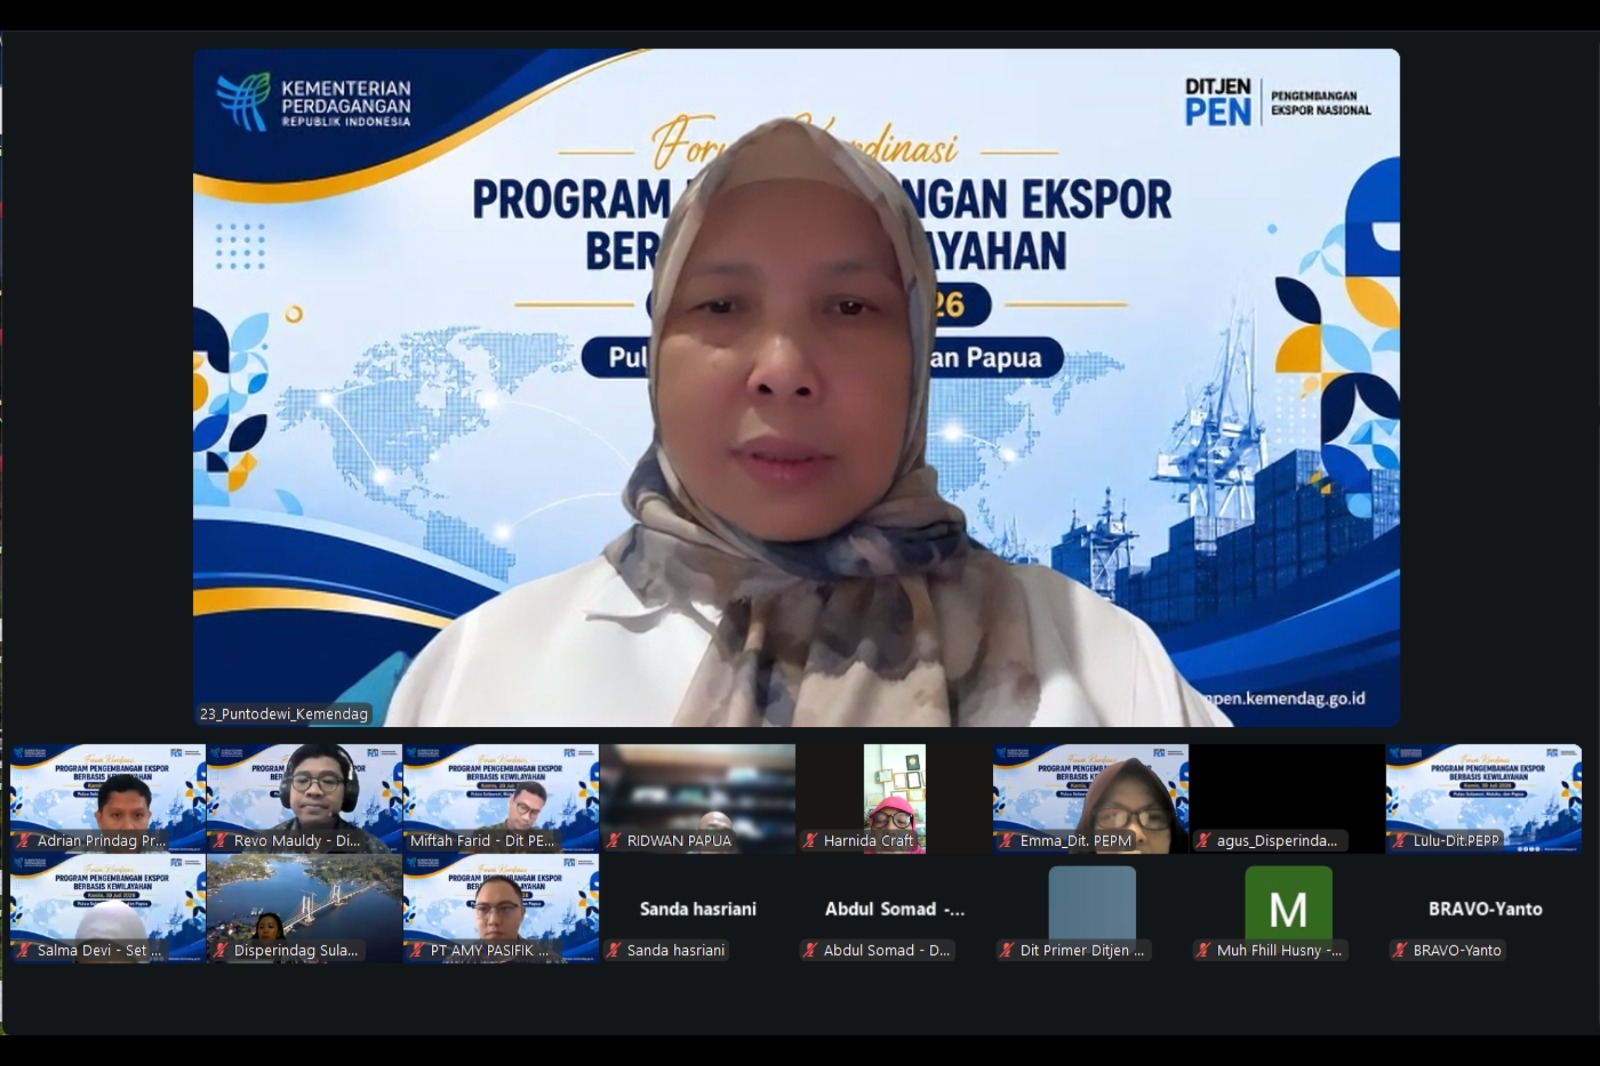Click the muted mic icon on Adrian Prindag's tile
The image size is (1600, 1066).
click(23, 841)
